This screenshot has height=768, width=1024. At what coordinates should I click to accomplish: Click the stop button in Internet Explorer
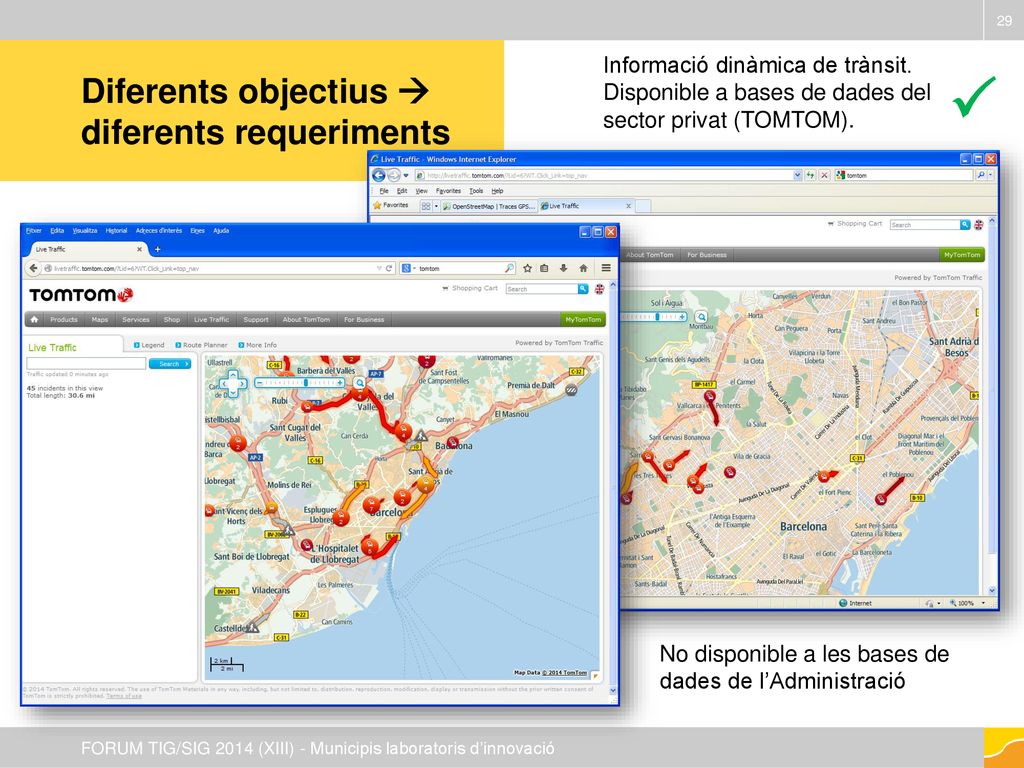pyautogui.click(x=825, y=175)
